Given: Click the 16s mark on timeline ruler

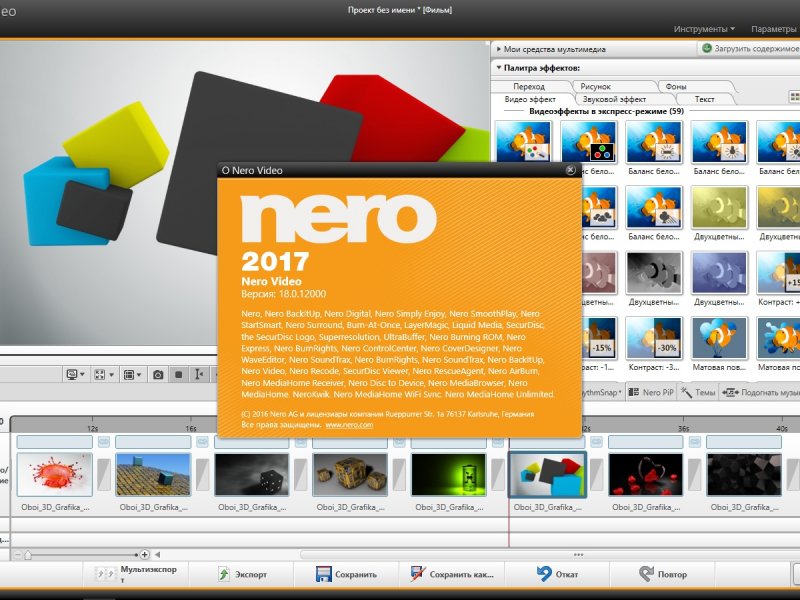Looking at the screenshot, I should (191, 428).
